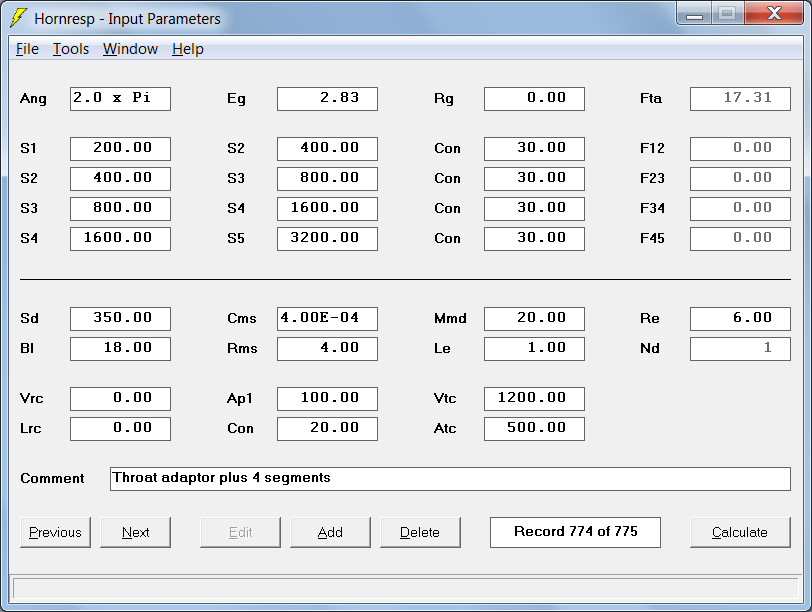Select the S1 field showing 200.00
812x612 pixels.
click(x=120, y=149)
